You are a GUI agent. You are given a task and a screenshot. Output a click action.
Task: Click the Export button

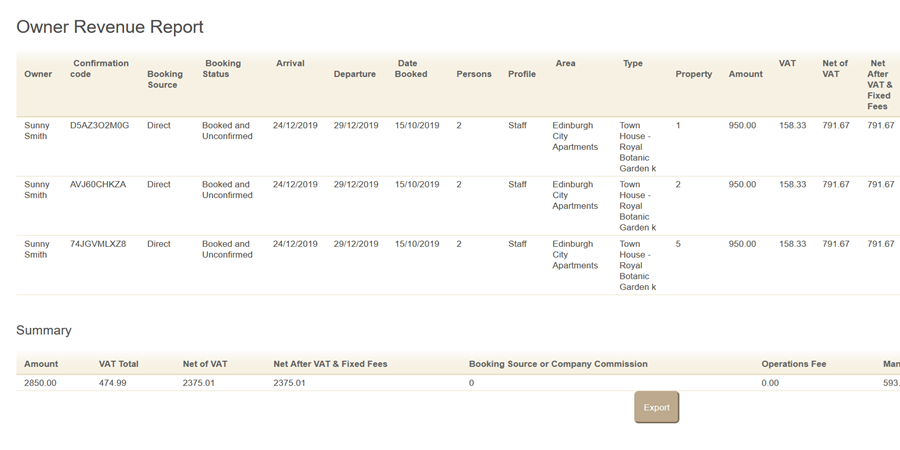(656, 408)
